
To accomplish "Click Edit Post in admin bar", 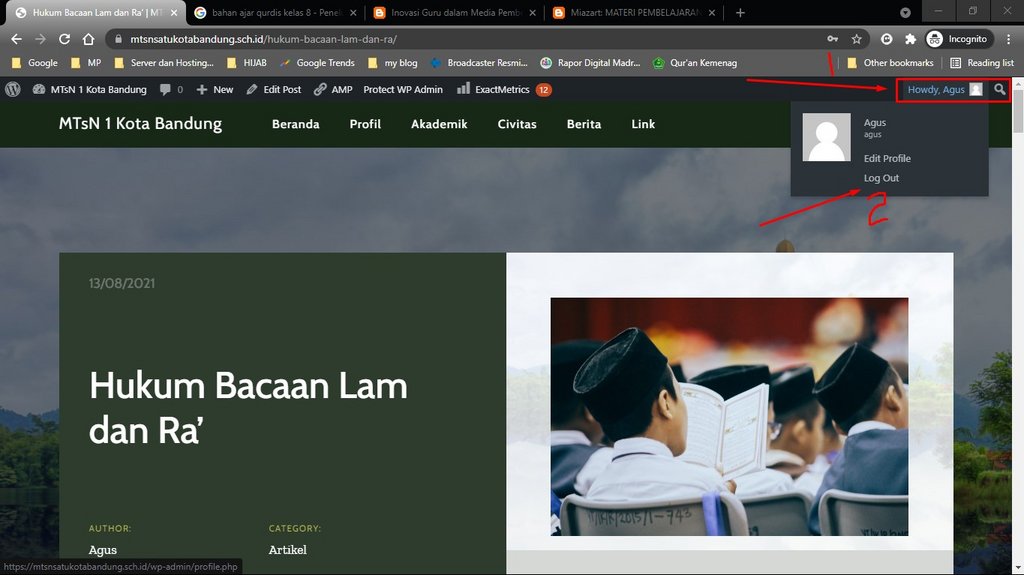I will click(x=274, y=90).
